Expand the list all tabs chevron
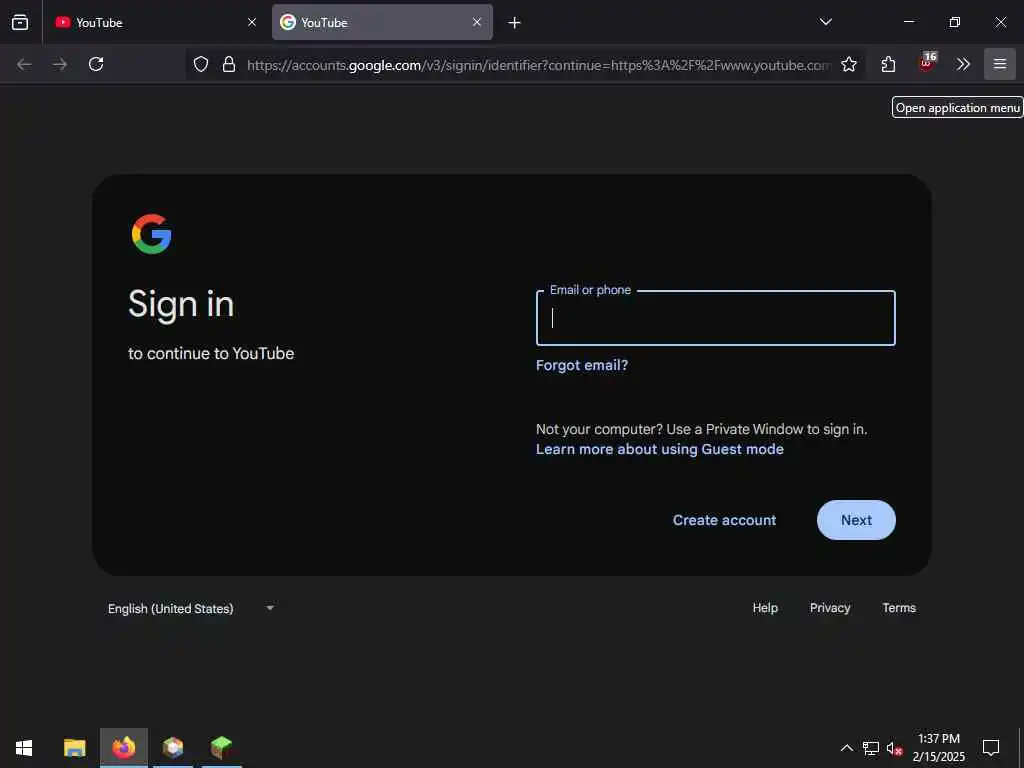The height and width of the screenshot is (768, 1024). pos(825,22)
